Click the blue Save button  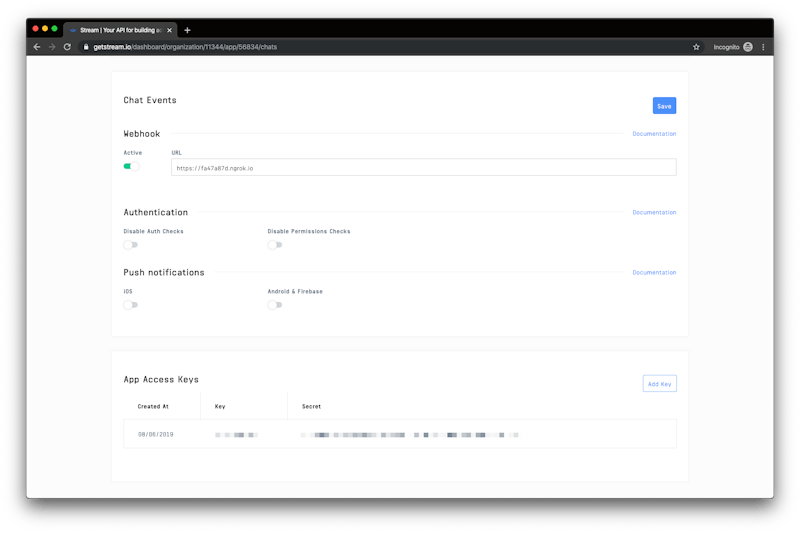664,106
